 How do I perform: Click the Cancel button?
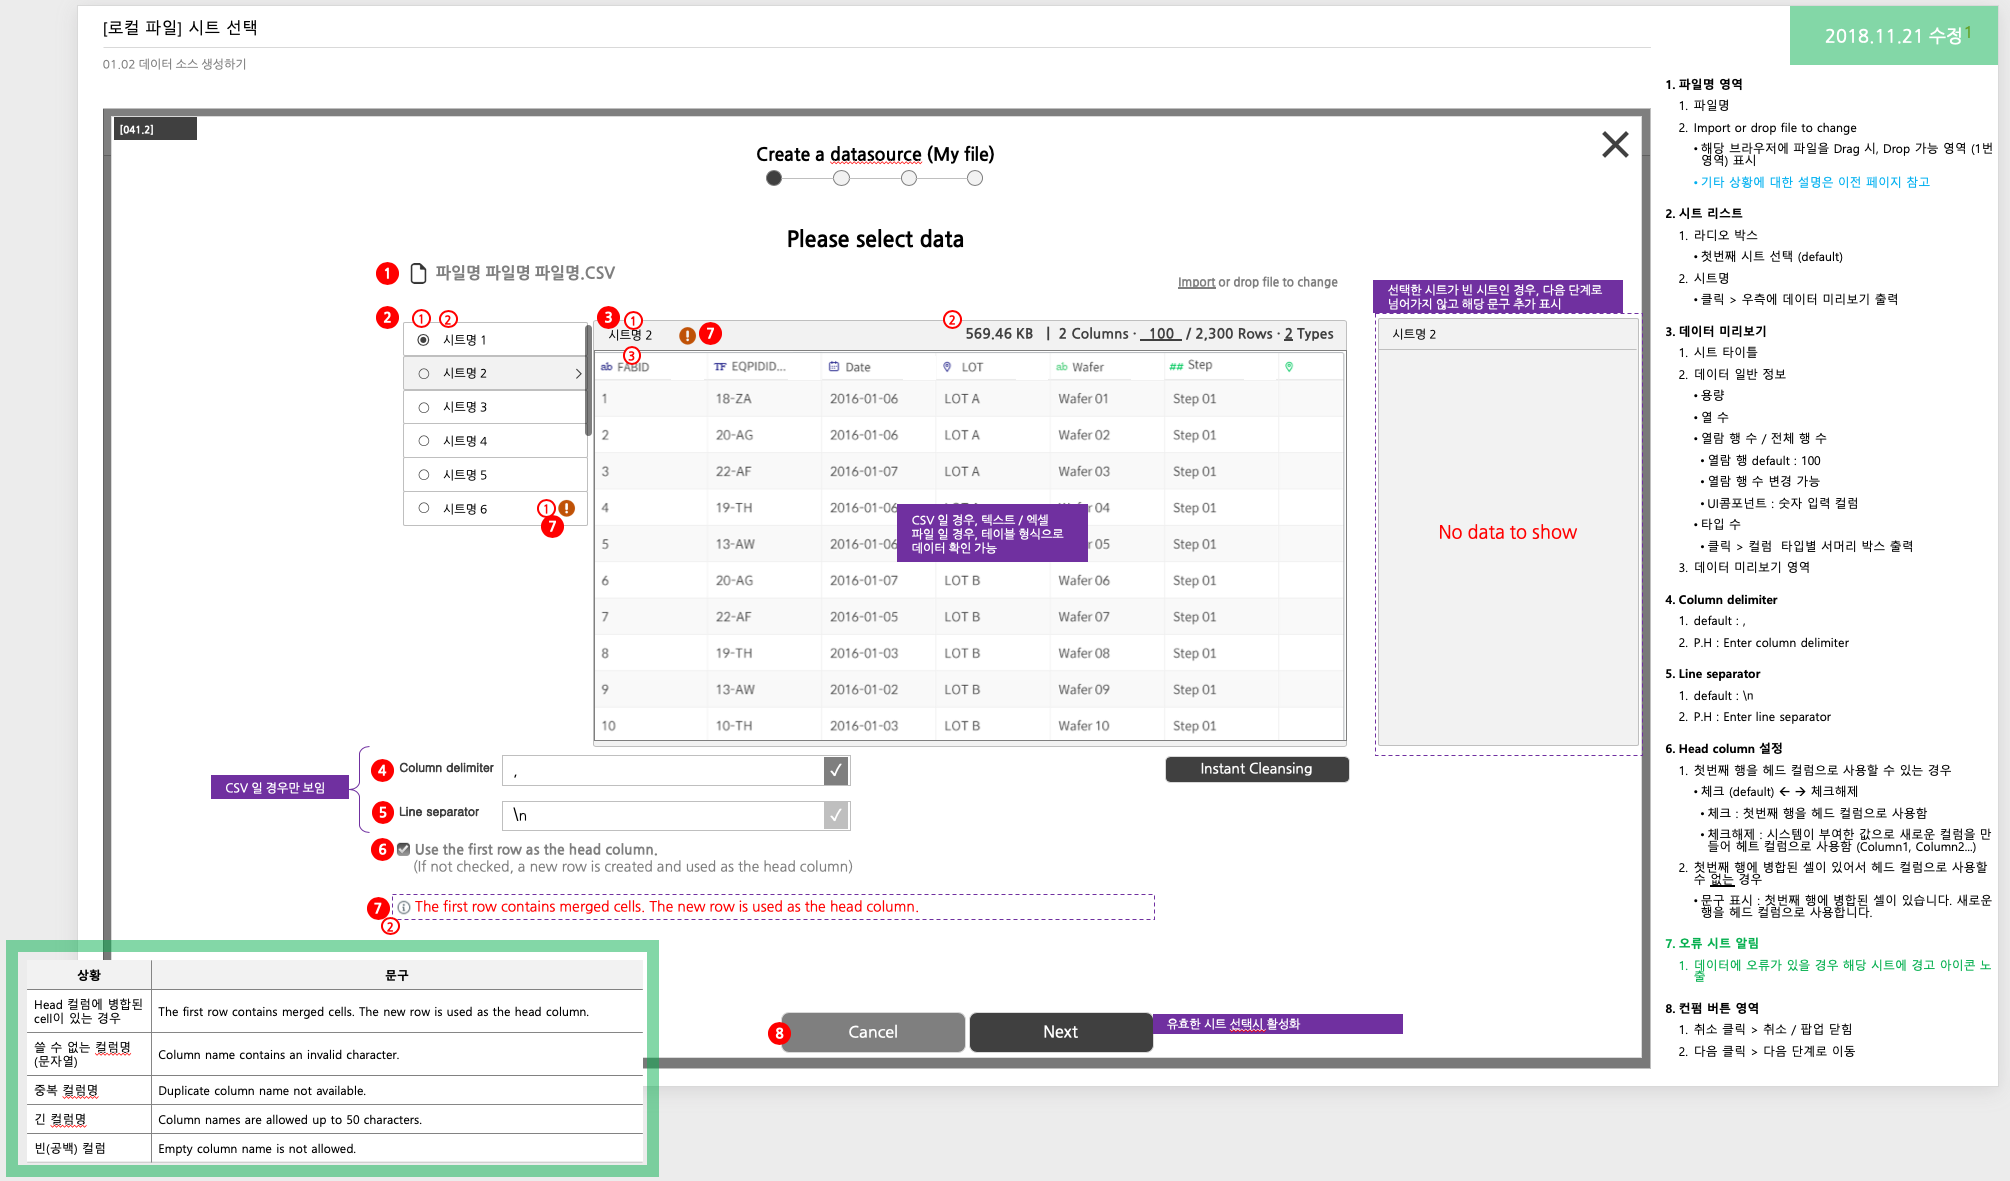pos(873,1032)
